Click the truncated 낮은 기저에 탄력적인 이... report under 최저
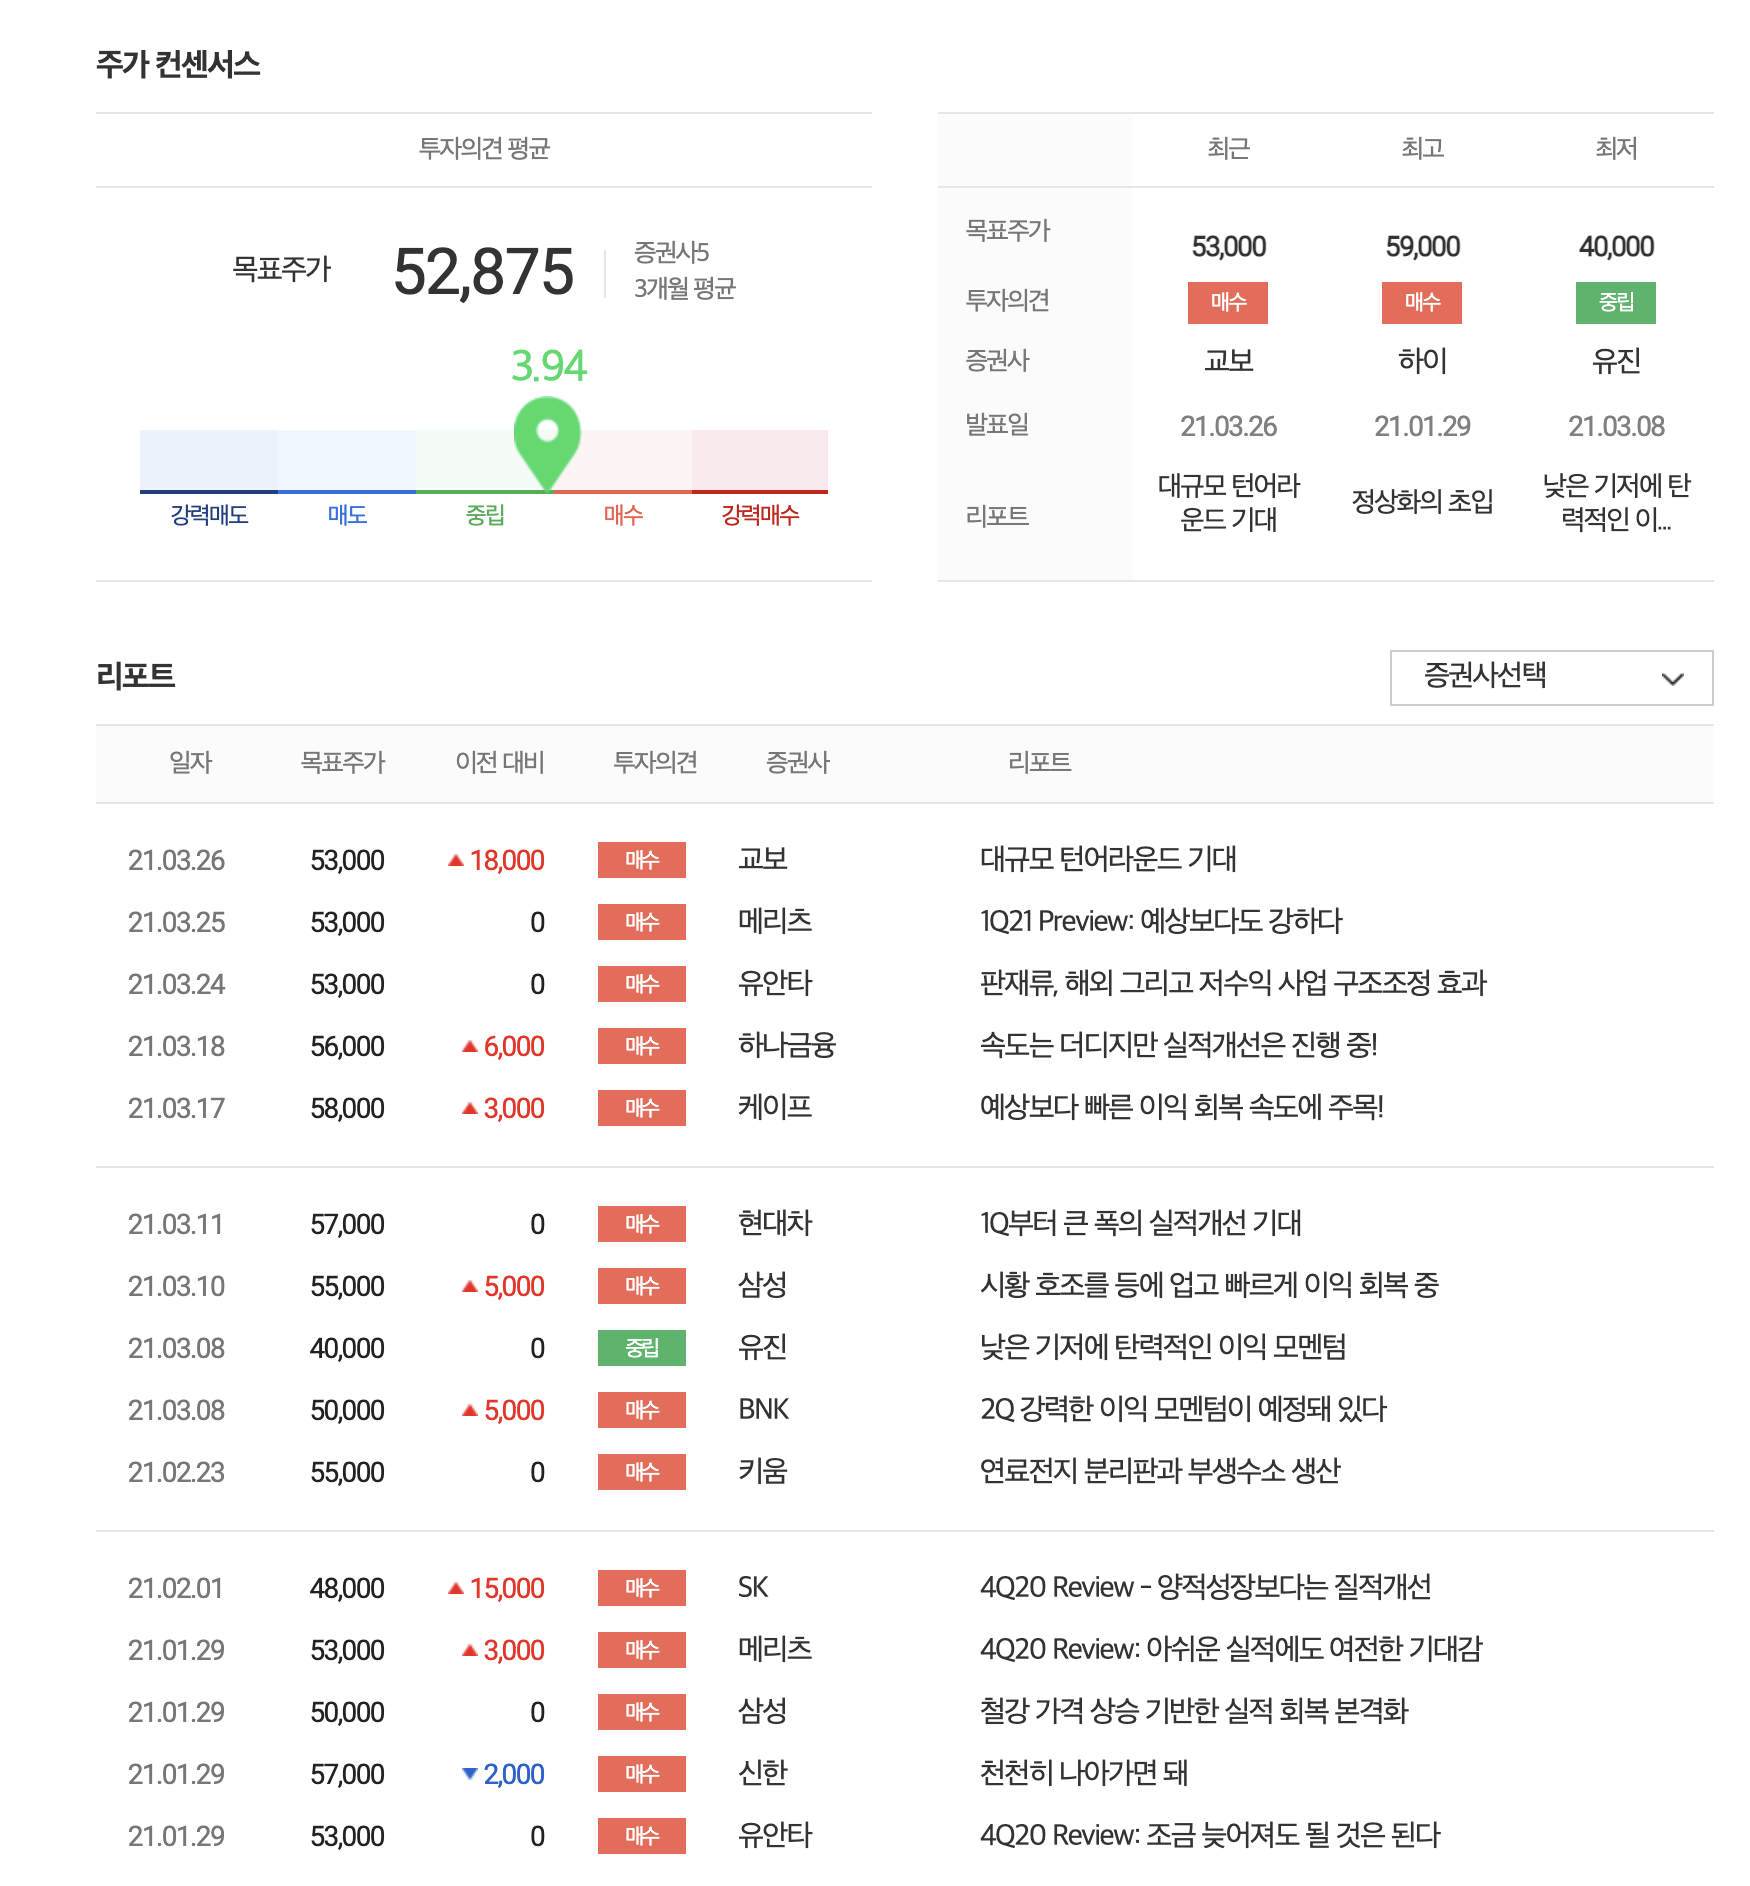The image size is (1750, 1886). (1616, 502)
